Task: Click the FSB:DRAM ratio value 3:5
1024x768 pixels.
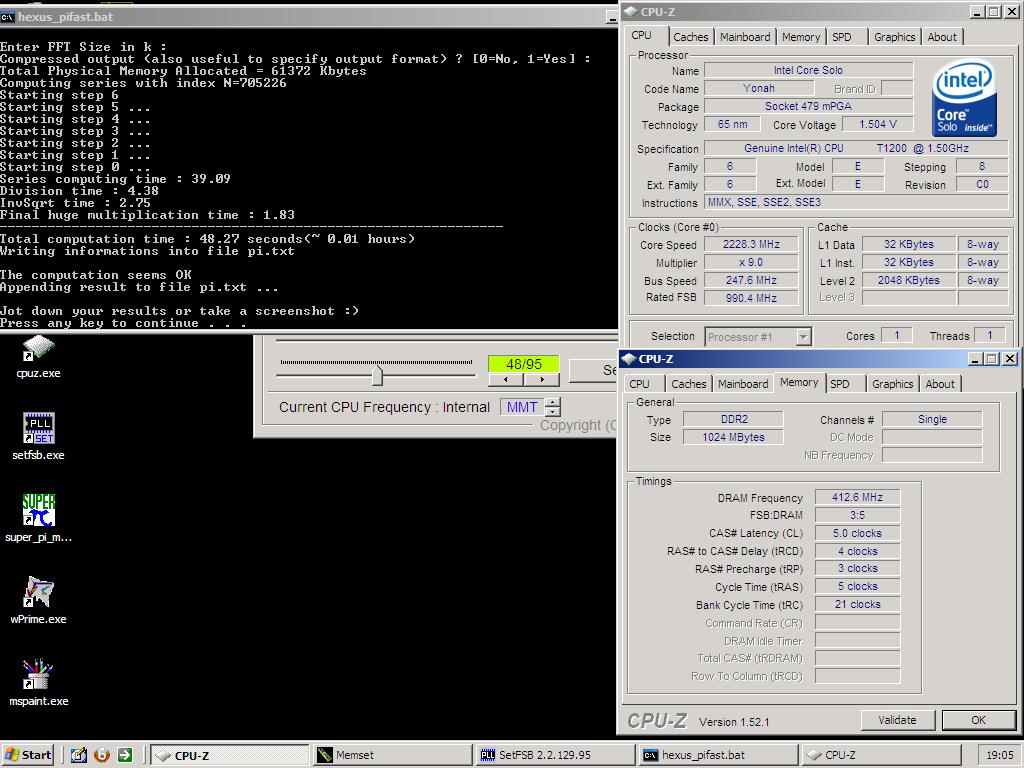Action: 857,515
